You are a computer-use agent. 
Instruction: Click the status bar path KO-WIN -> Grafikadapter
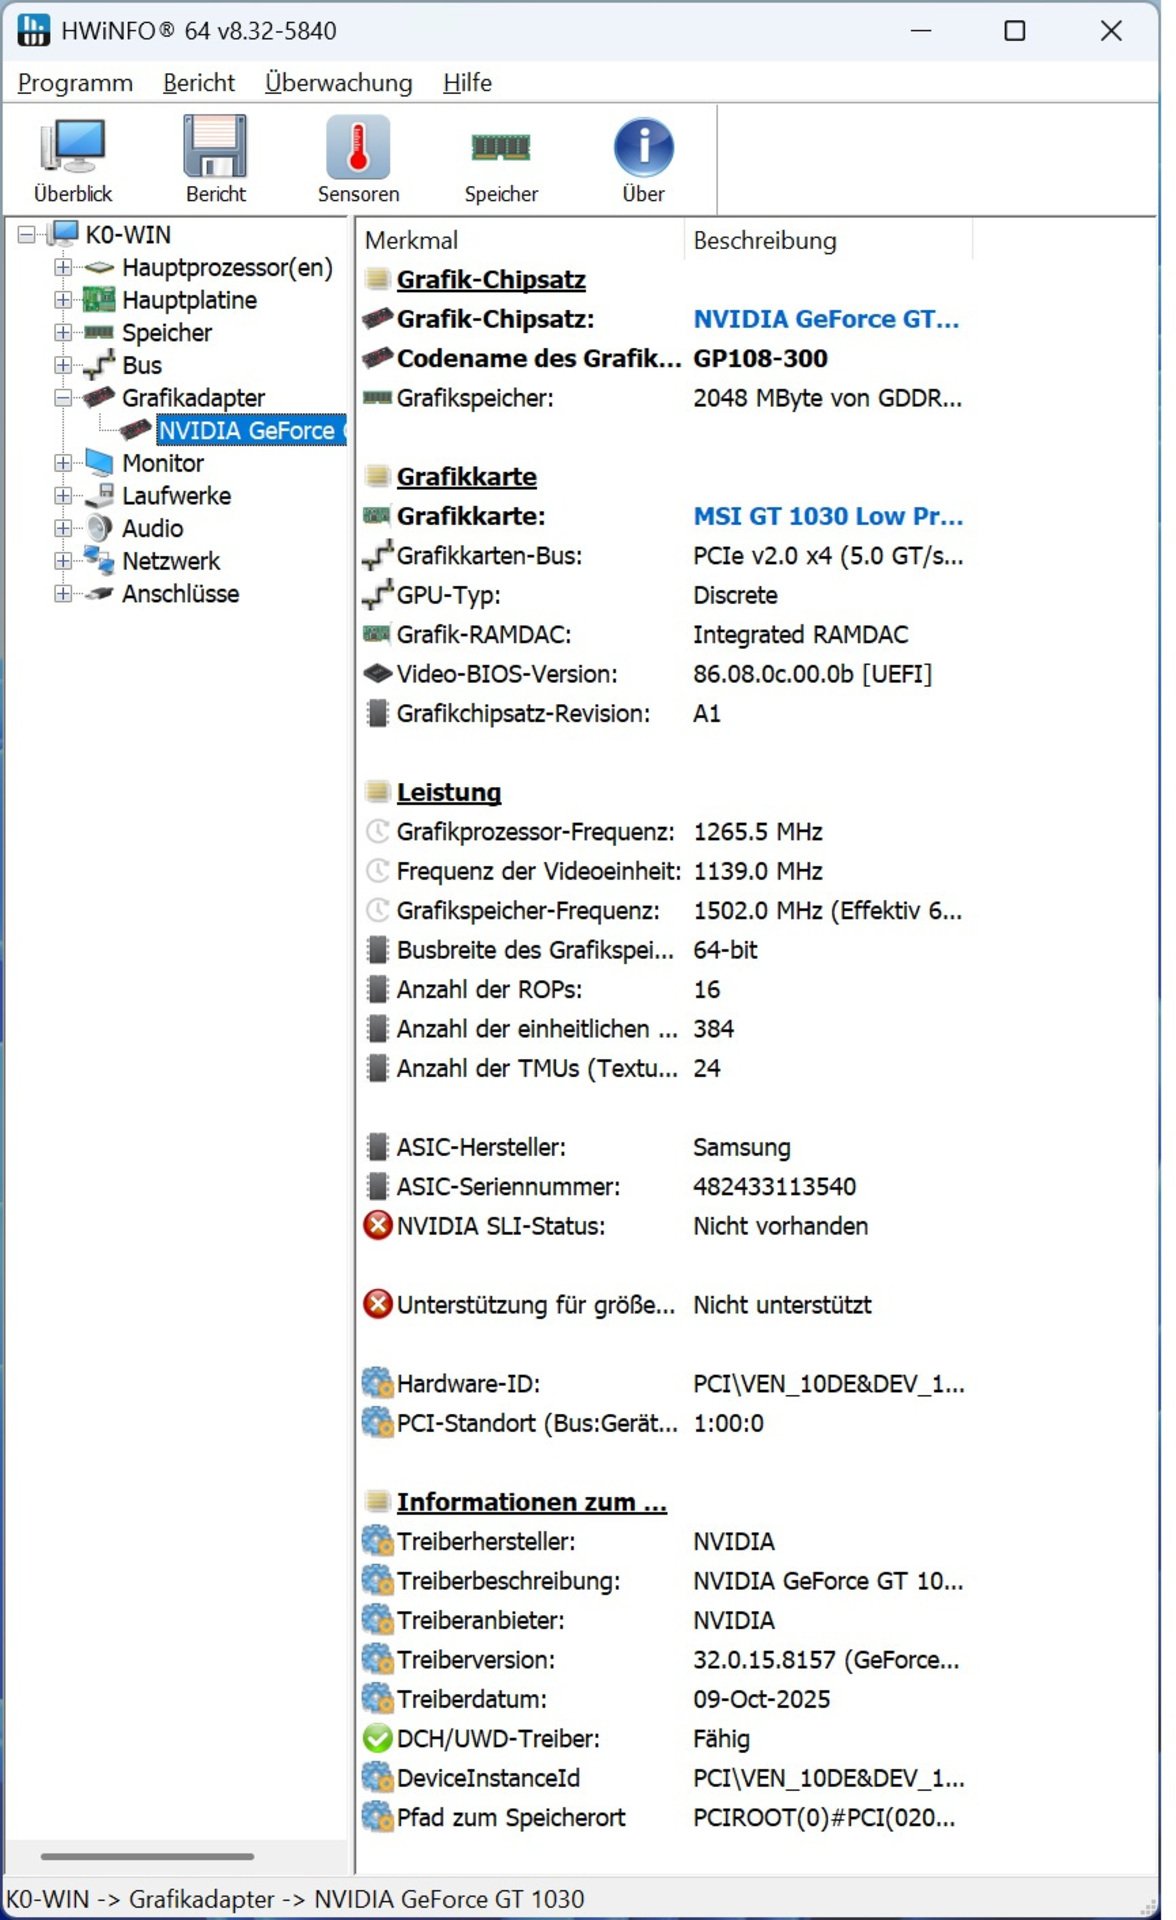point(295,1898)
